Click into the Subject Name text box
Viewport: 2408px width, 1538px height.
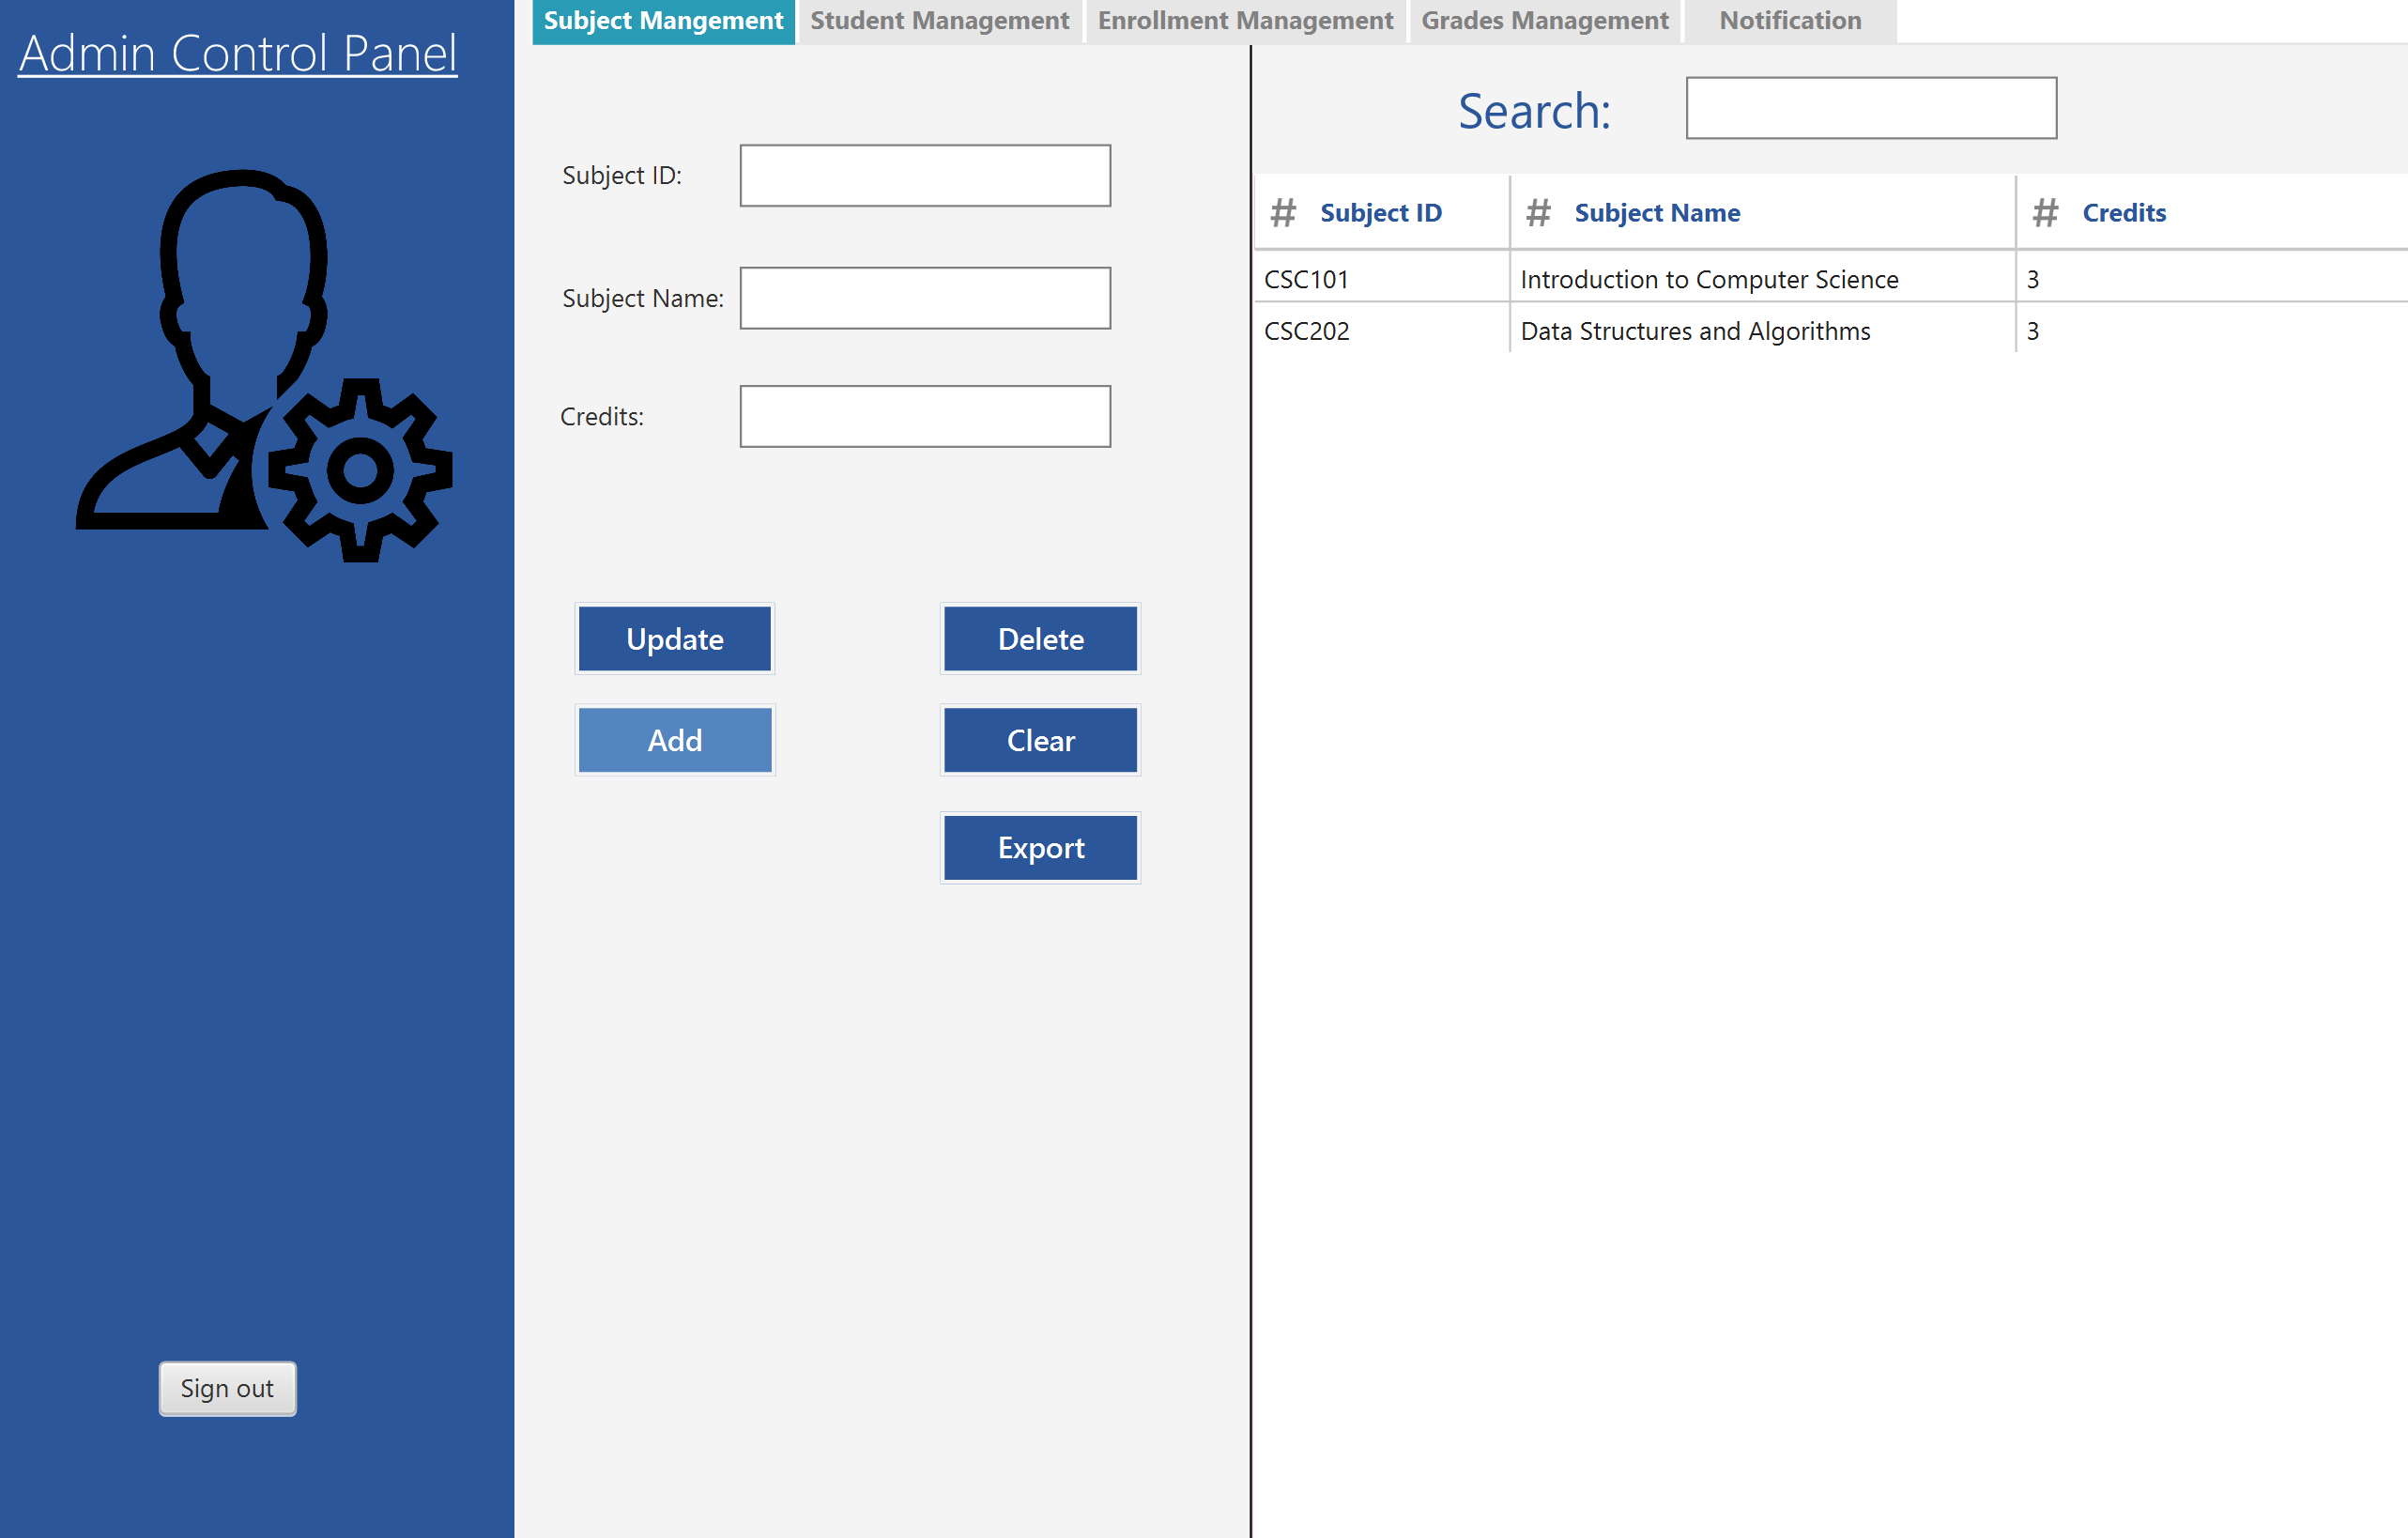click(925, 298)
